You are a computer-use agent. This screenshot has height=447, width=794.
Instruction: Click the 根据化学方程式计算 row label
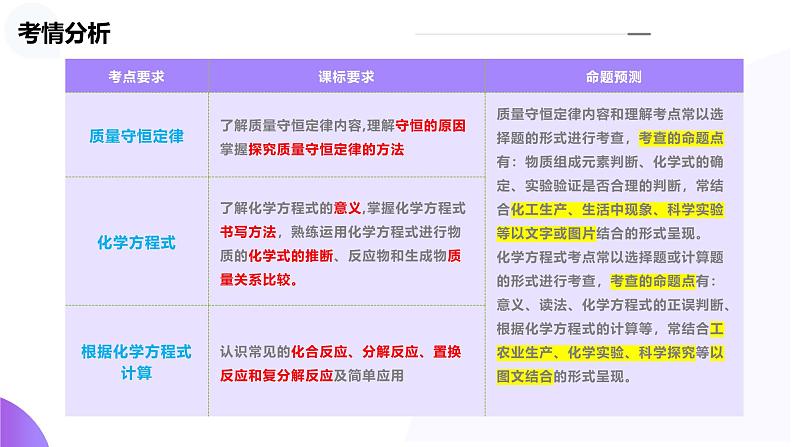(x=136, y=362)
